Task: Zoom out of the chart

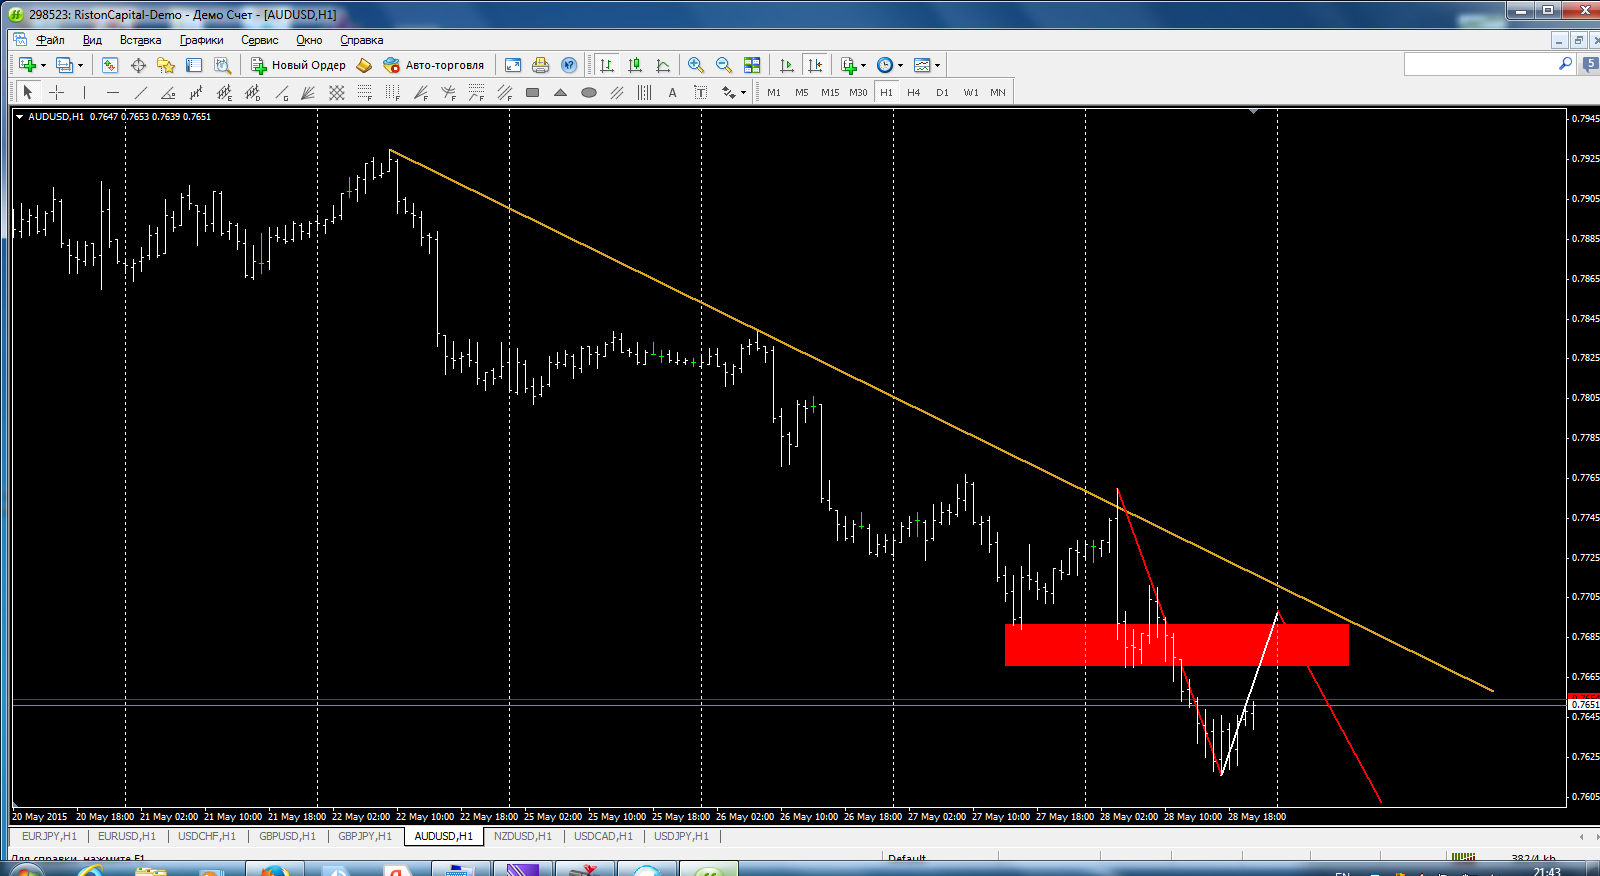Action: (x=724, y=65)
